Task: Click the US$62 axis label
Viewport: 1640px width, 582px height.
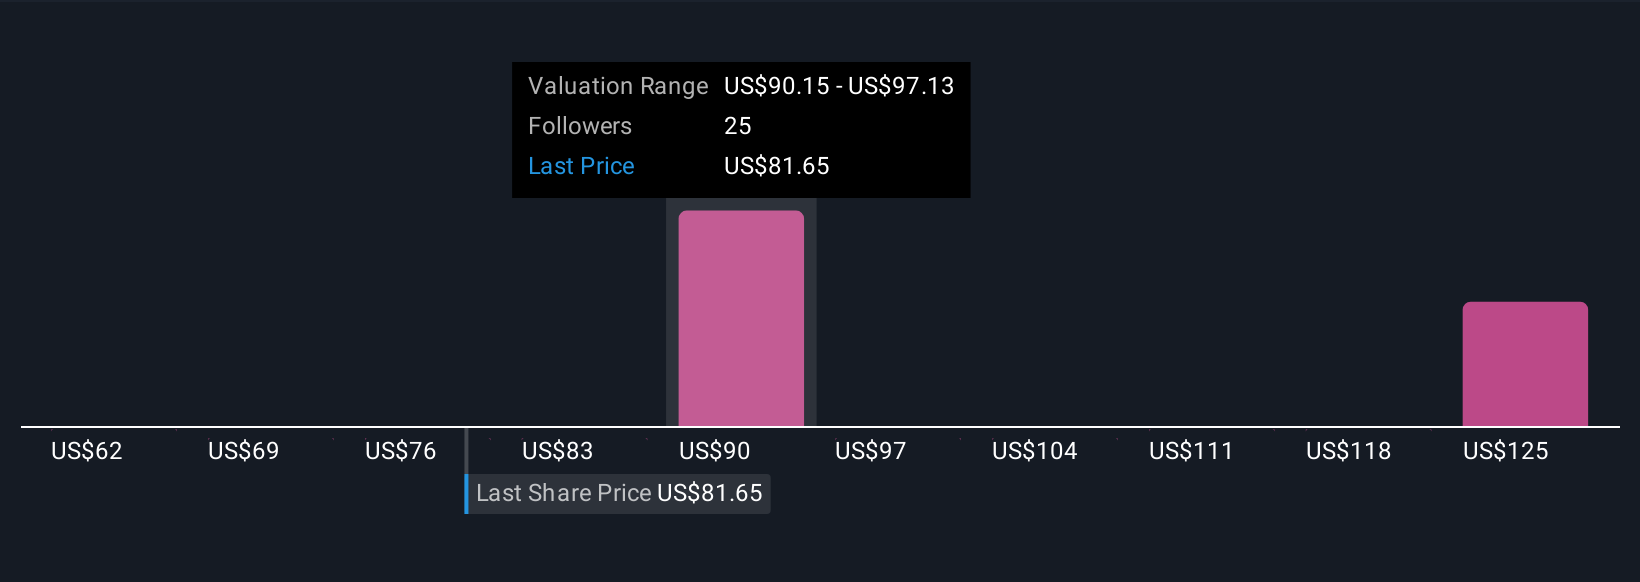Action: coord(87,451)
